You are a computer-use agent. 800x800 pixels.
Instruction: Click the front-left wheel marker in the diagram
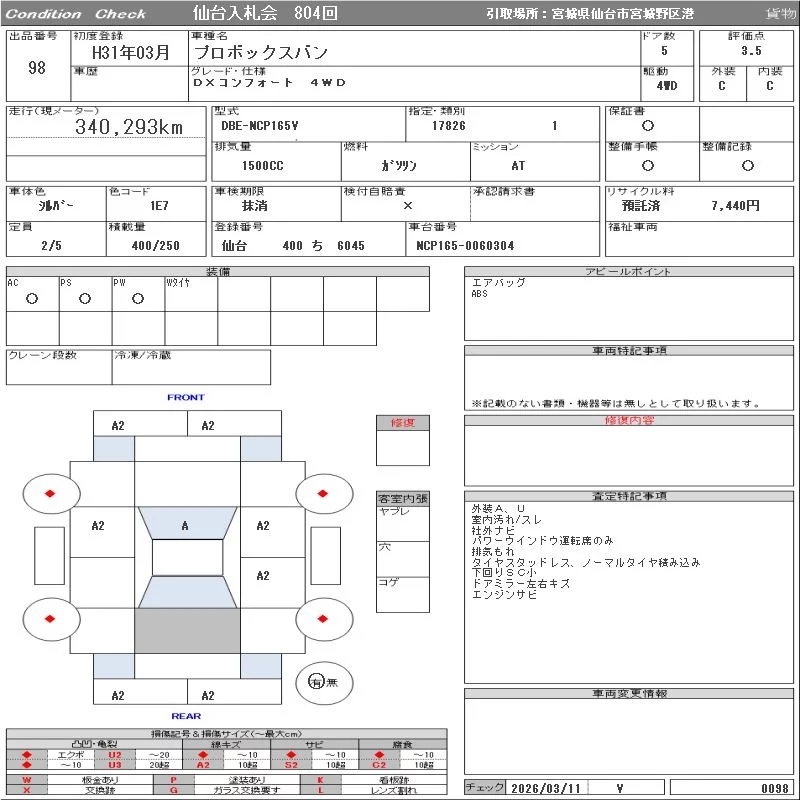click(50, 493)
